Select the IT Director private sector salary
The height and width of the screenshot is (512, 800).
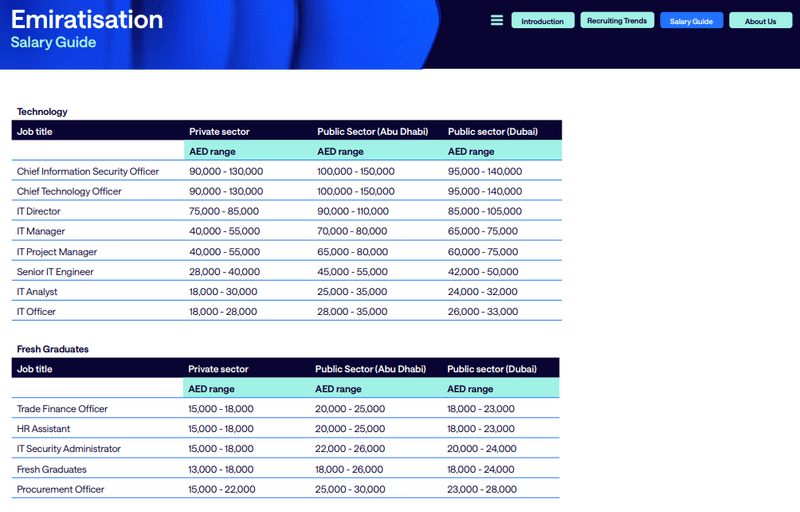tap(224, 211)
